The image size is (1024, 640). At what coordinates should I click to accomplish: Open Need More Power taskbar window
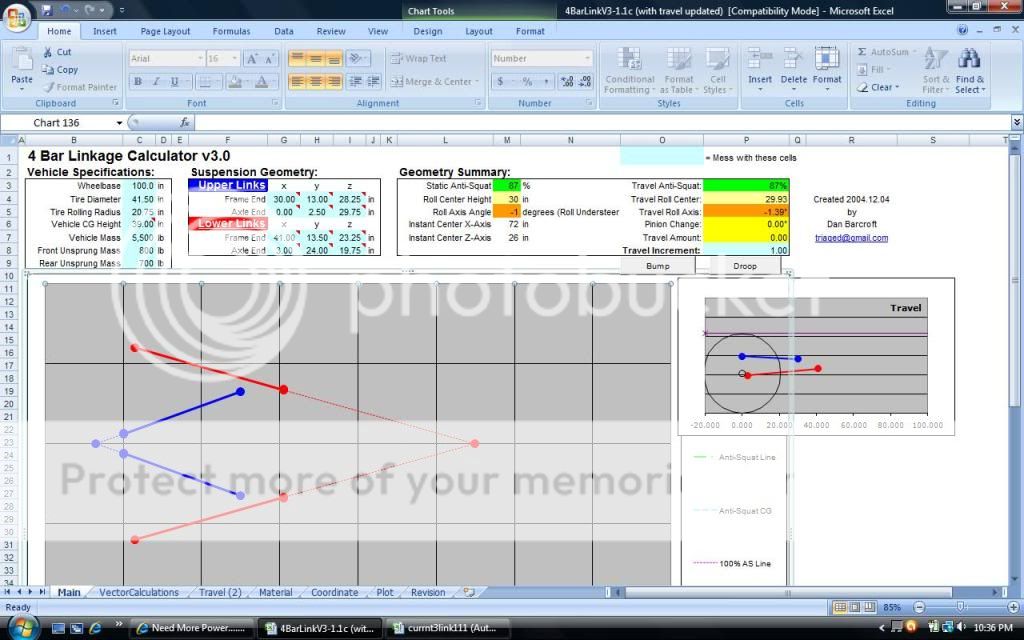191,628
